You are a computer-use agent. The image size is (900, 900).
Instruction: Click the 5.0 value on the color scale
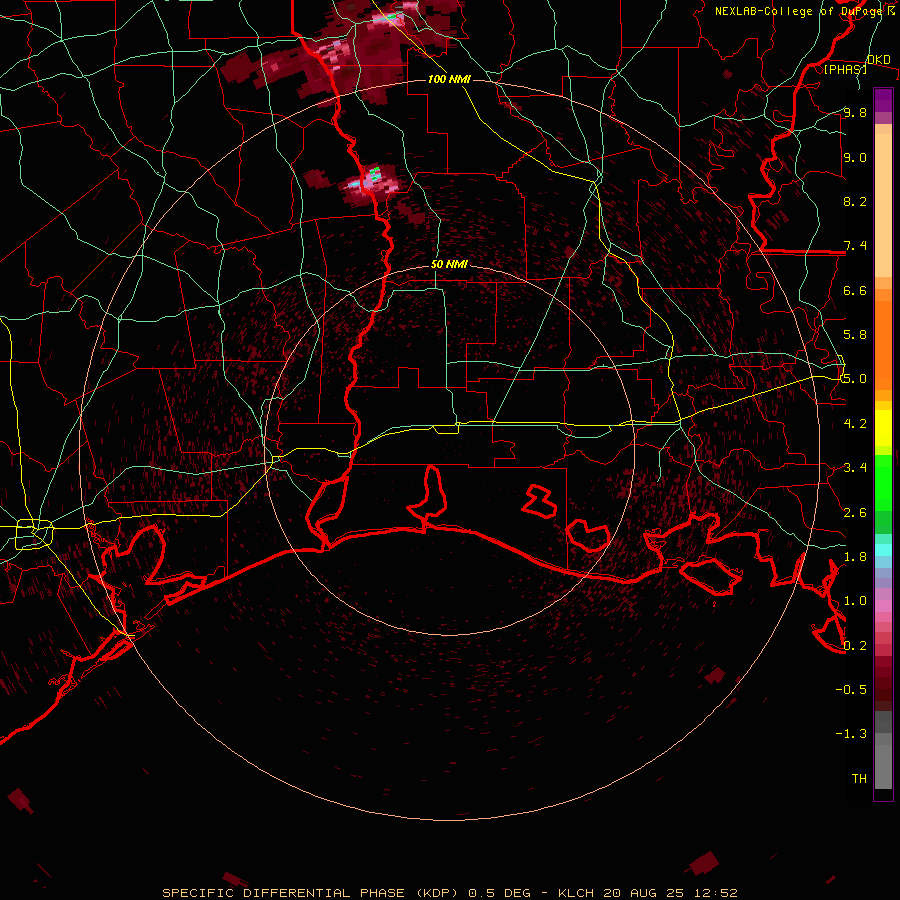[855, 379]
